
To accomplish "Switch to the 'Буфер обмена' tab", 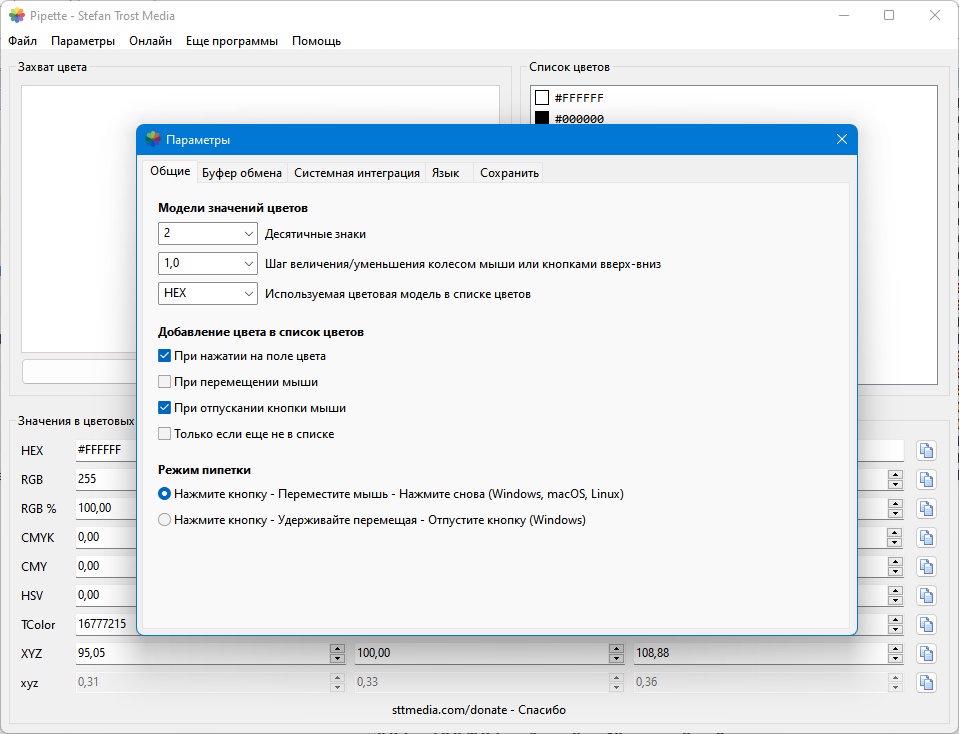I will pos(242,173).
